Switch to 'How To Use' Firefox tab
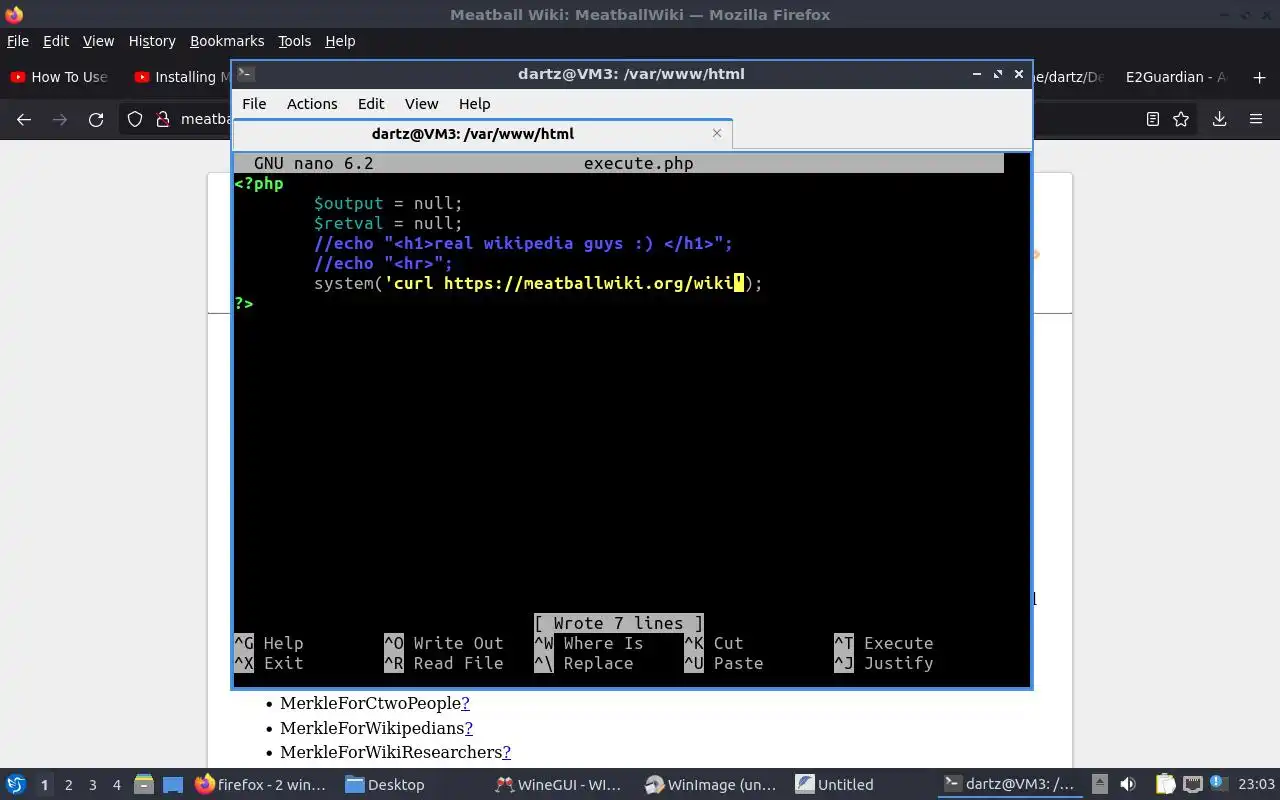 coord(60,77)
